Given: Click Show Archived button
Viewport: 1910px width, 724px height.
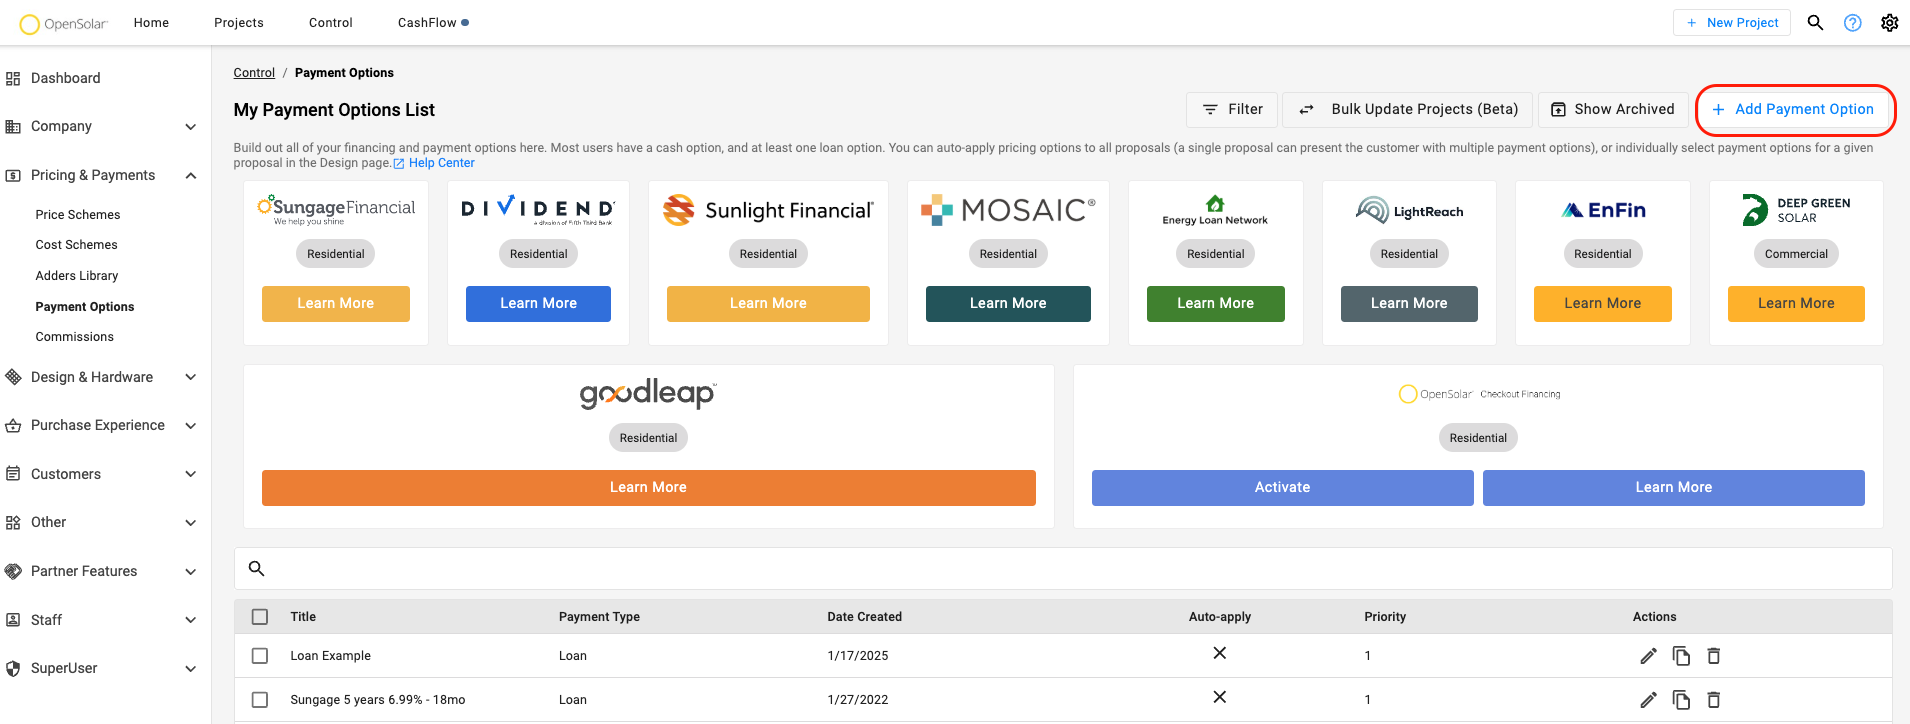Looking at the screenshot, I should (x=1613, y=109).
